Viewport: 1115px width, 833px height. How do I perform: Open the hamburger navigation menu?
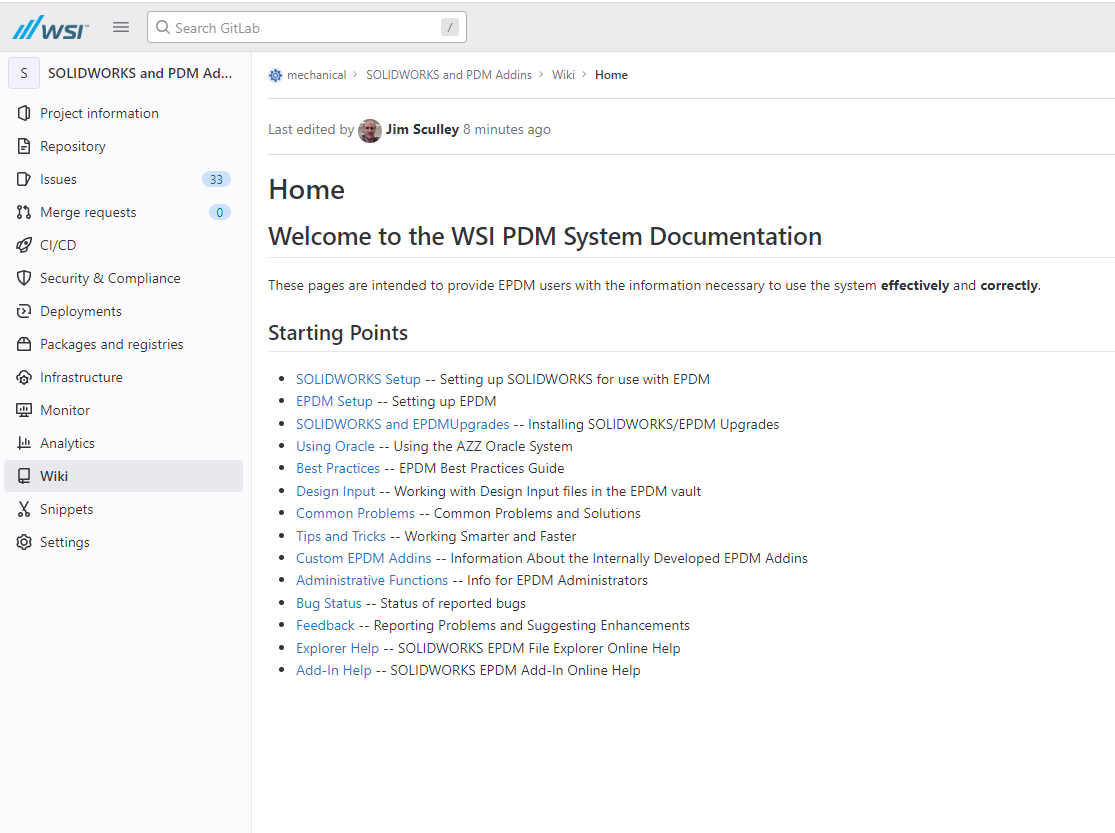click(121, 27)
